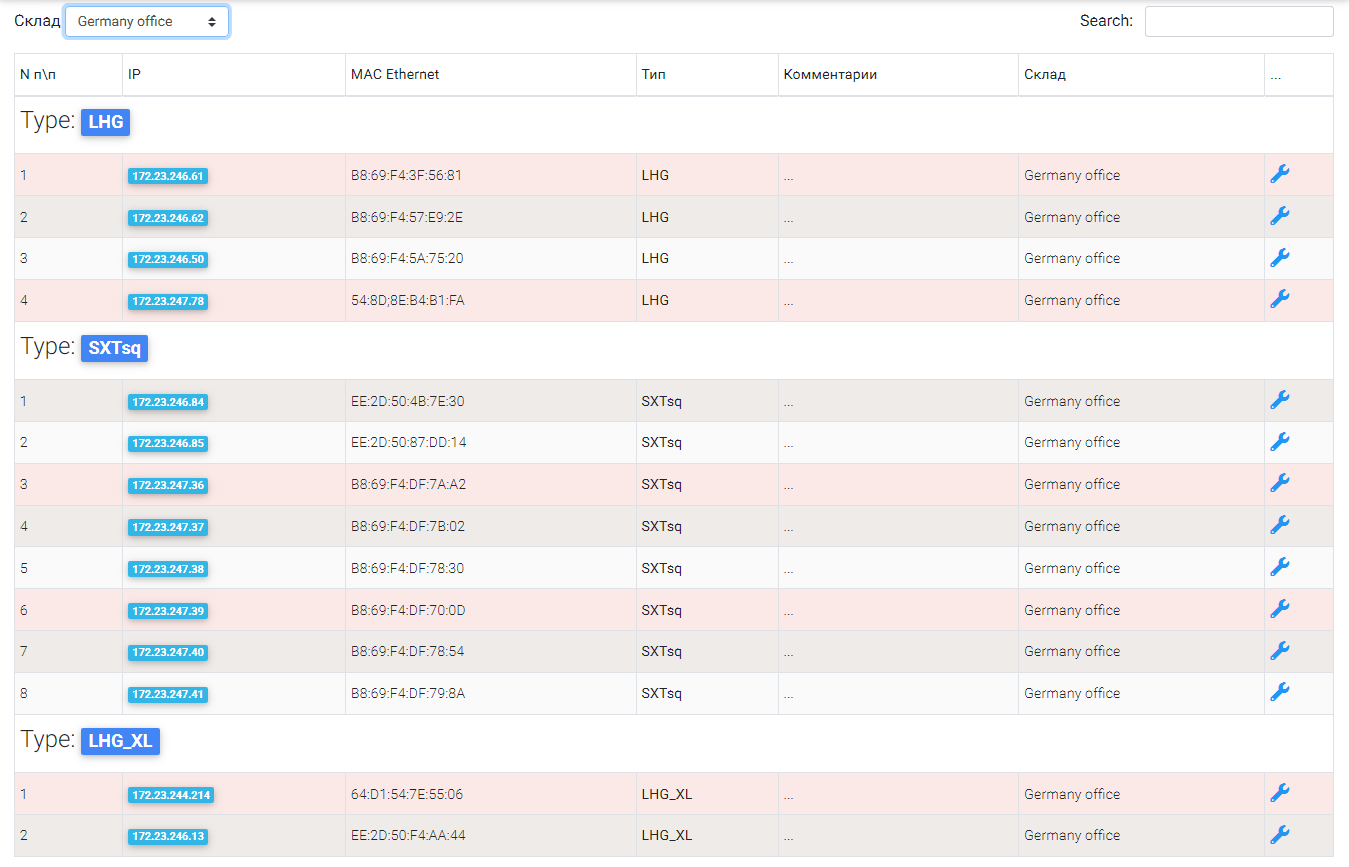Click comment cell in row 172.23.246.62
Image resolution: width=1349 pixels, height=867 pixels.
(898, 217)
